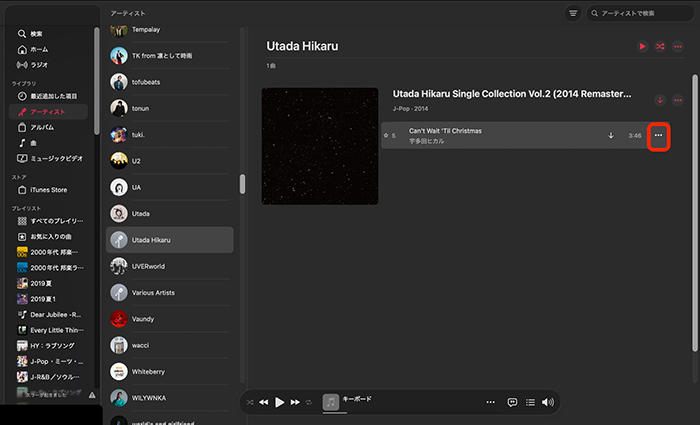Open Songs (曲) in the library
This screenshot has width=700, height=425.
coord(48,143)
